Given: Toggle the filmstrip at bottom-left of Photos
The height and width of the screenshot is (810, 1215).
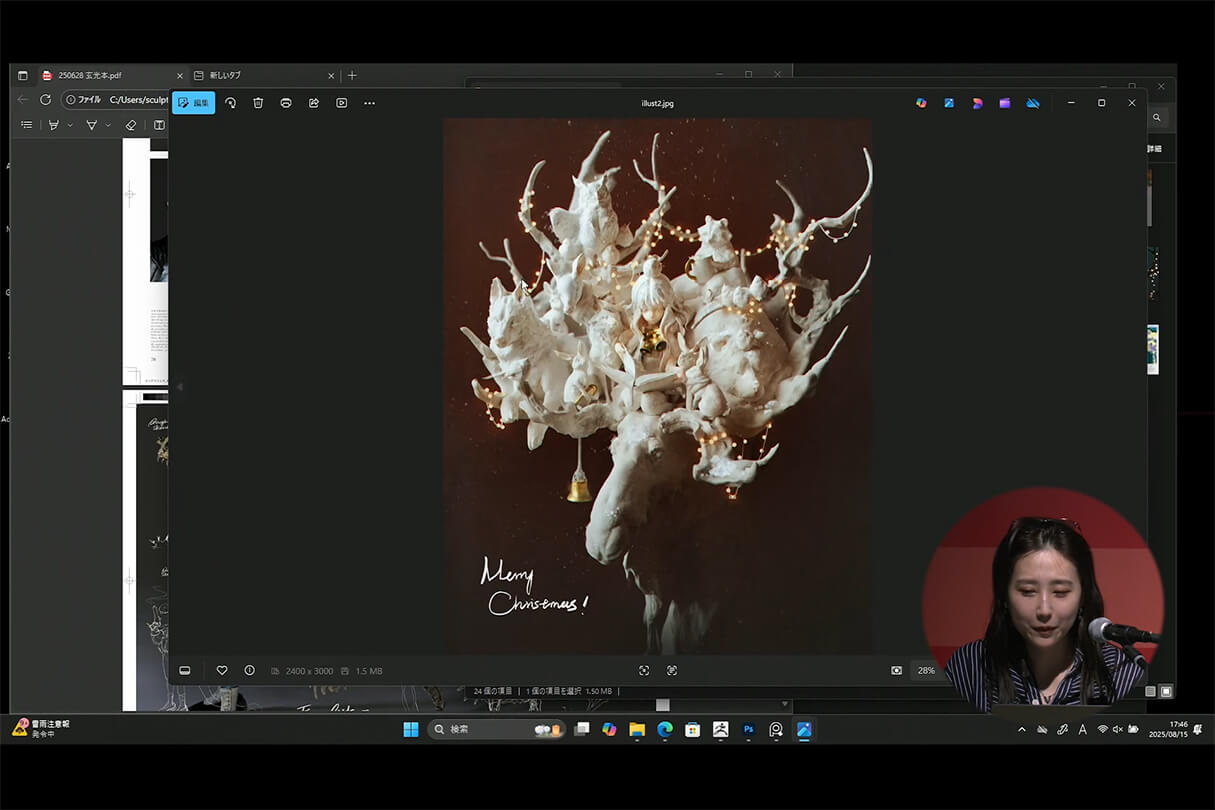Looking at the screenshot, I should coord(185,670).
